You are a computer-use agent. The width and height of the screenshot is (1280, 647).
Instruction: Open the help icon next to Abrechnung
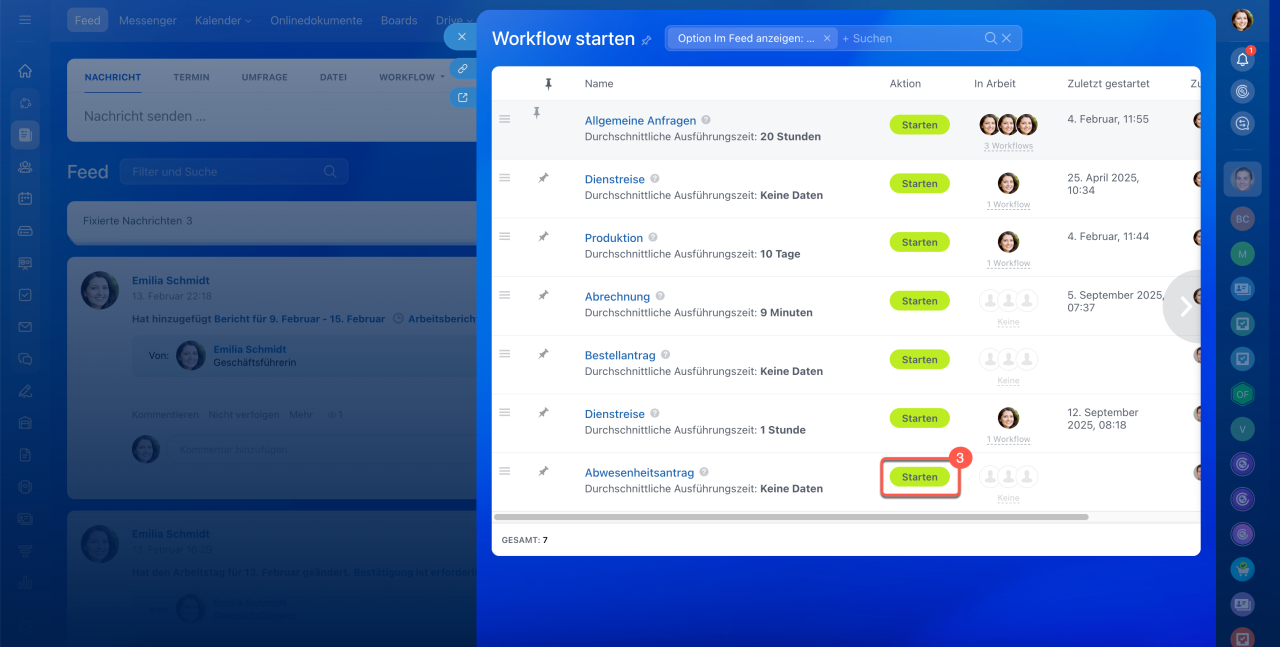[x=660, y=296]
